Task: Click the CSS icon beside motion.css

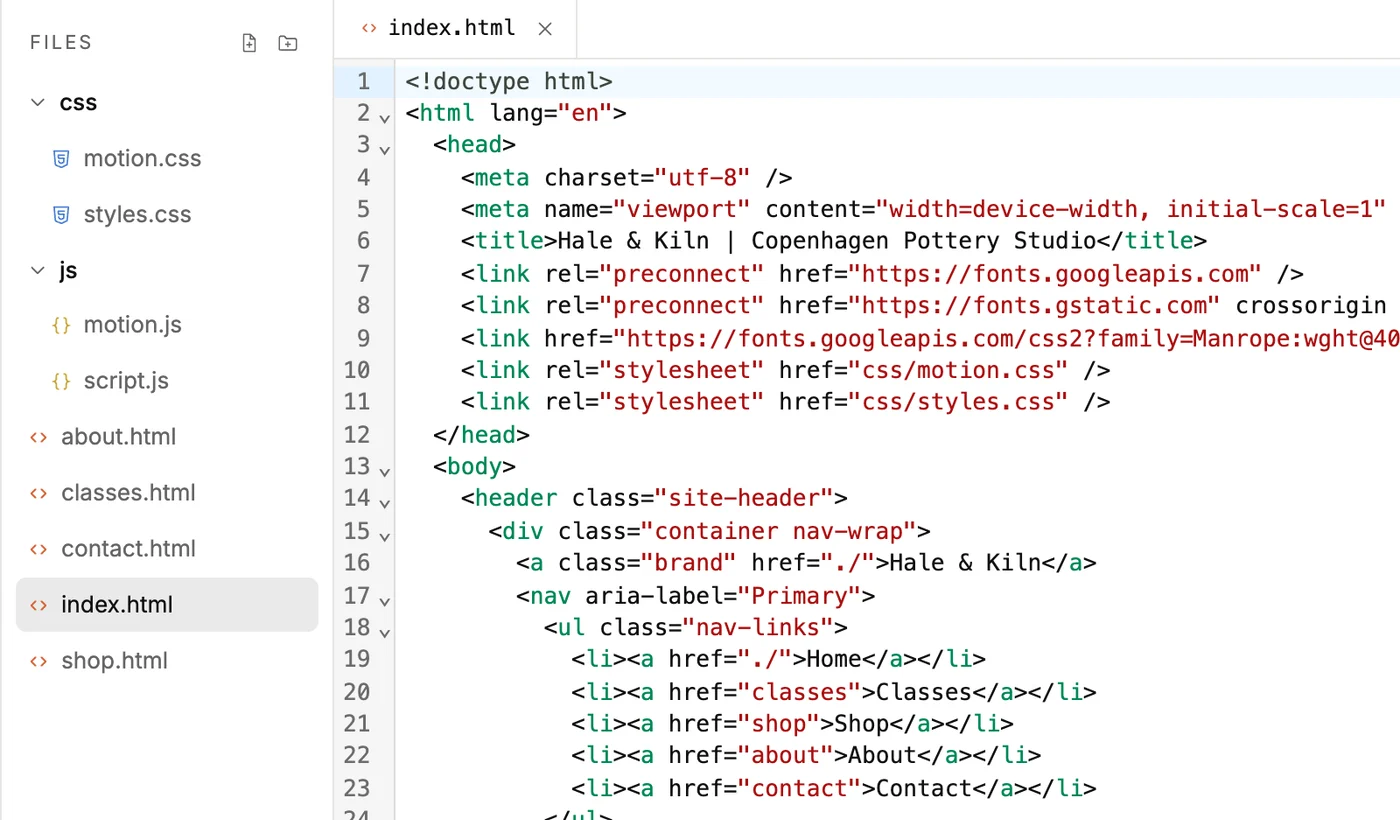Action: point(61,158)
